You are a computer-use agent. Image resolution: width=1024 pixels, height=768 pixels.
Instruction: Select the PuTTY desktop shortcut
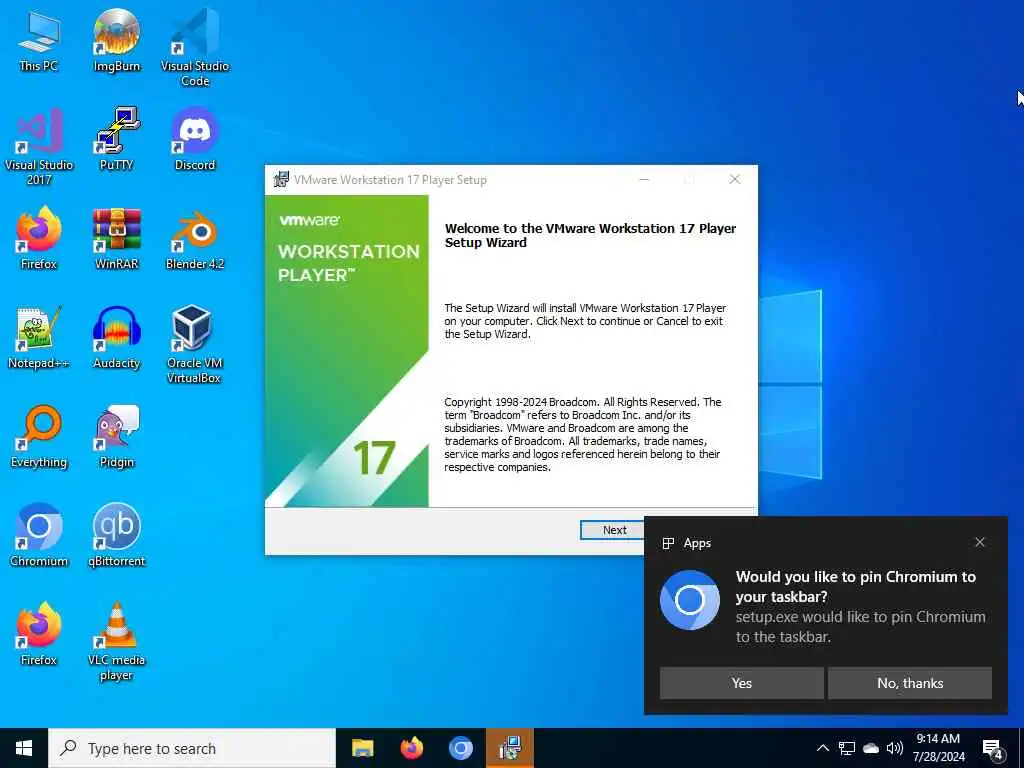[x=116, y=138]
